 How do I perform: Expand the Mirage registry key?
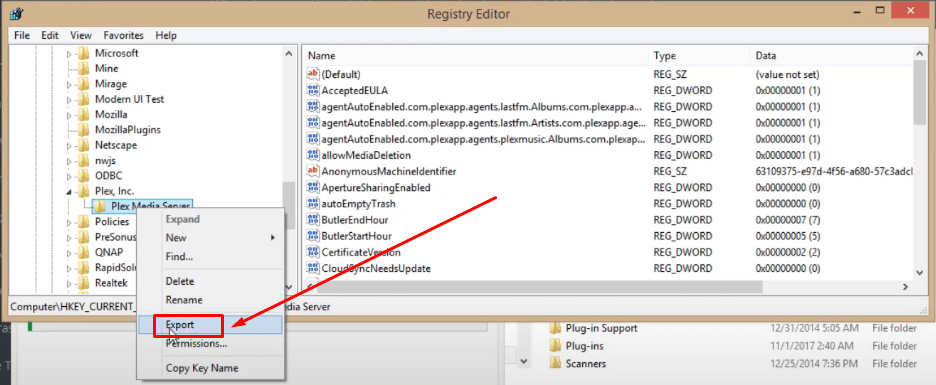click(x=69, y=84)
